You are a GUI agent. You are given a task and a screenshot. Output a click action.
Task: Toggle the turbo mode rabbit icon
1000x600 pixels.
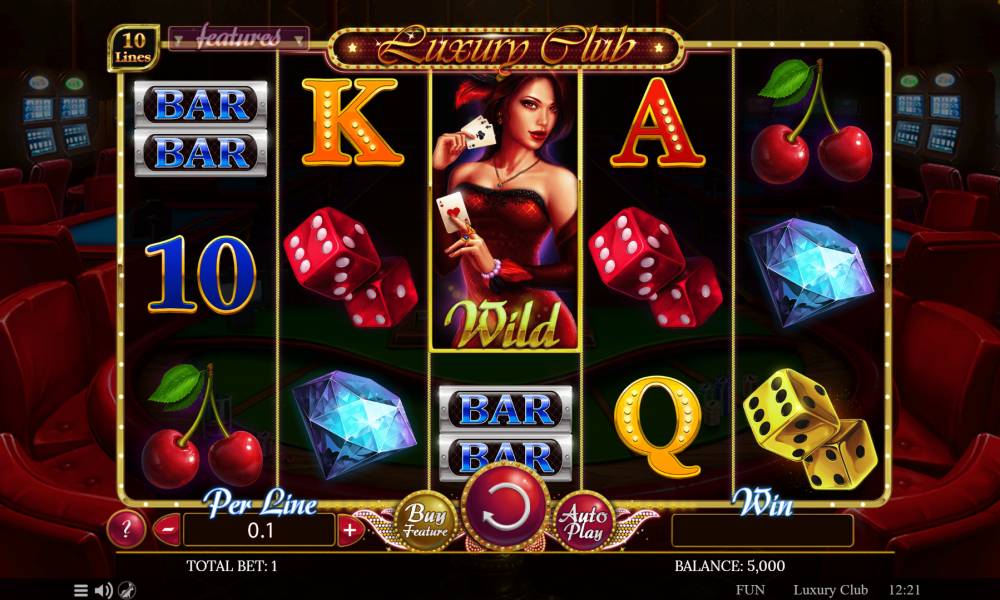pos(127,590)
